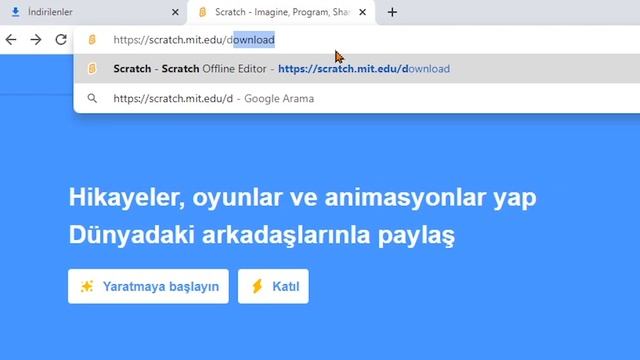This screenshot has height=360, width=640.
Task: Choose the Scratch Offline Editor suggestion
Action: (x=357, y=69)
